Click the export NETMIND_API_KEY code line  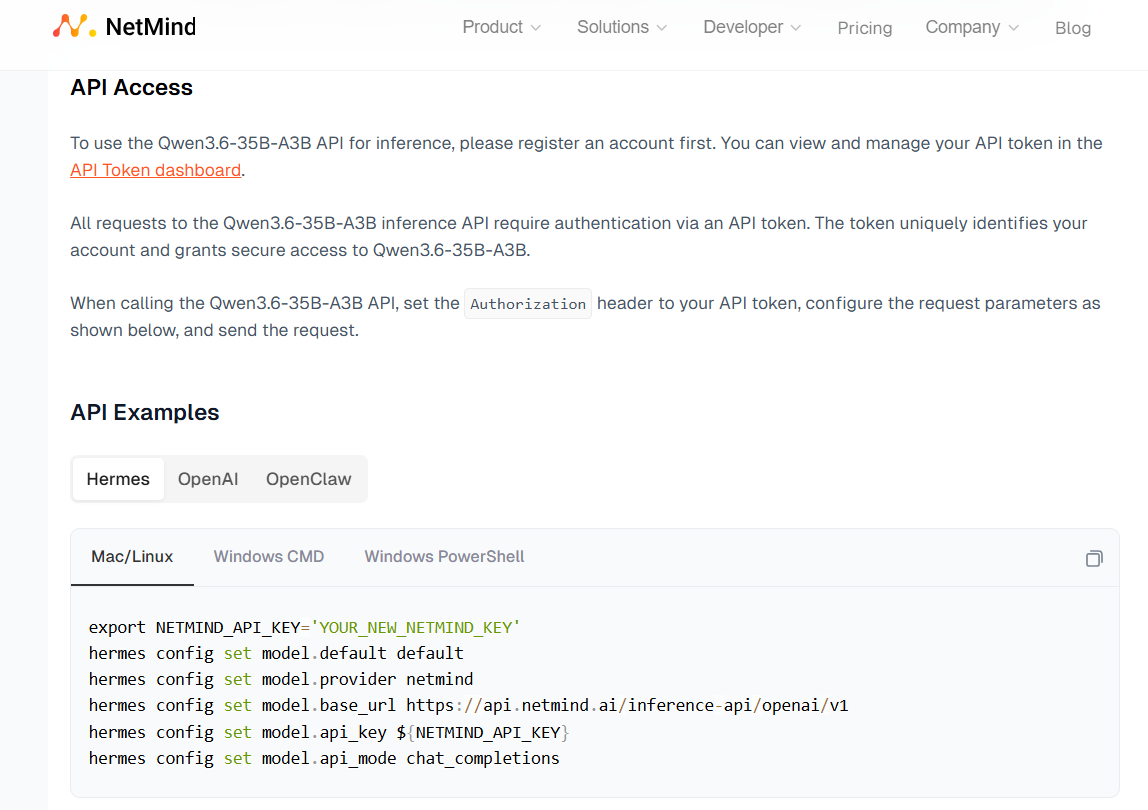pyautogui.click(x=305, y=628)
